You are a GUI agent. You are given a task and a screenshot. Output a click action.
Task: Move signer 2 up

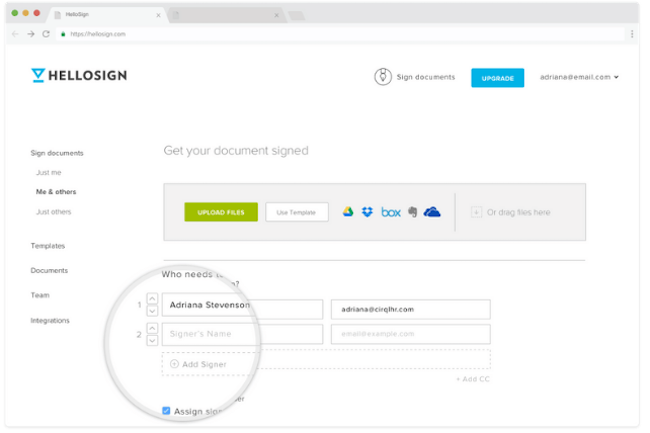pos(152,328)
